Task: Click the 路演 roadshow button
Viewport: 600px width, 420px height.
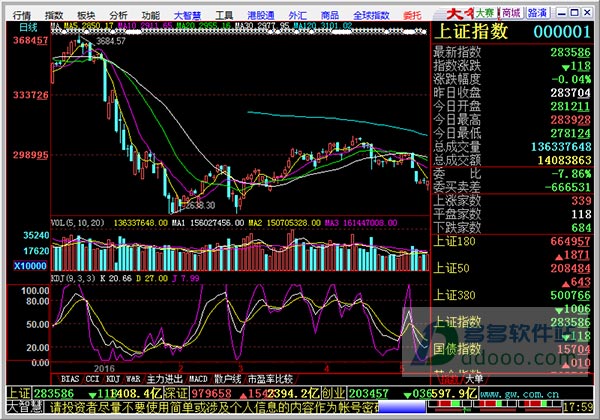Action: (537, 13)
